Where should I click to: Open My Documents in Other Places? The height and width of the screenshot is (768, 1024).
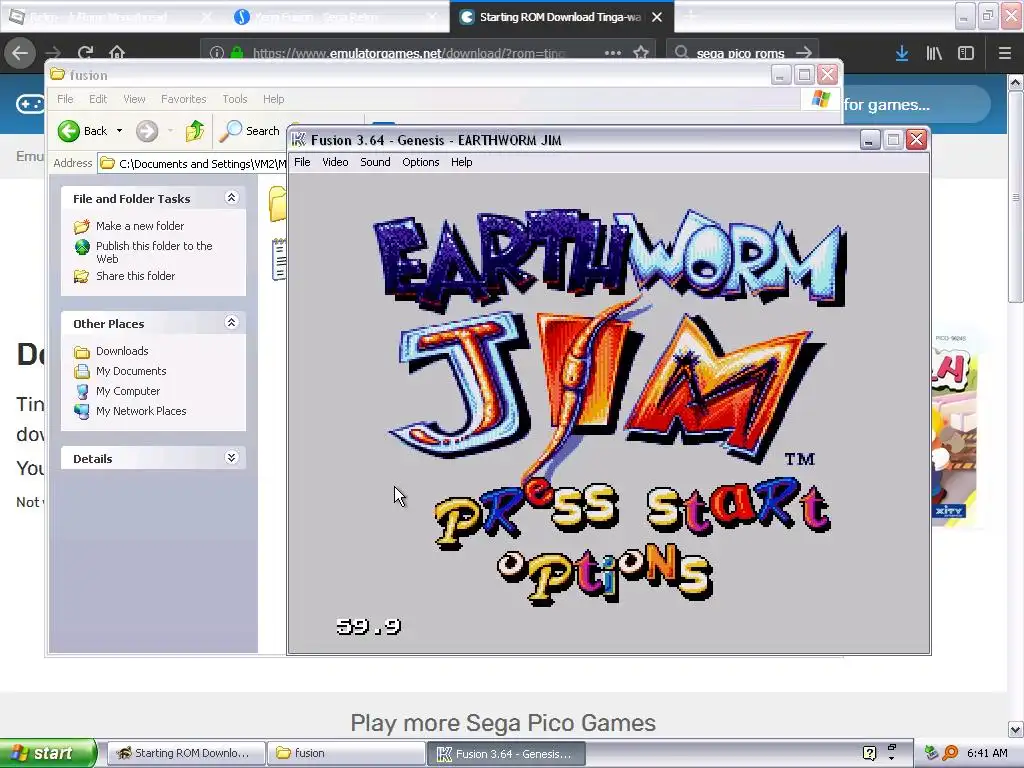point(131,371)
